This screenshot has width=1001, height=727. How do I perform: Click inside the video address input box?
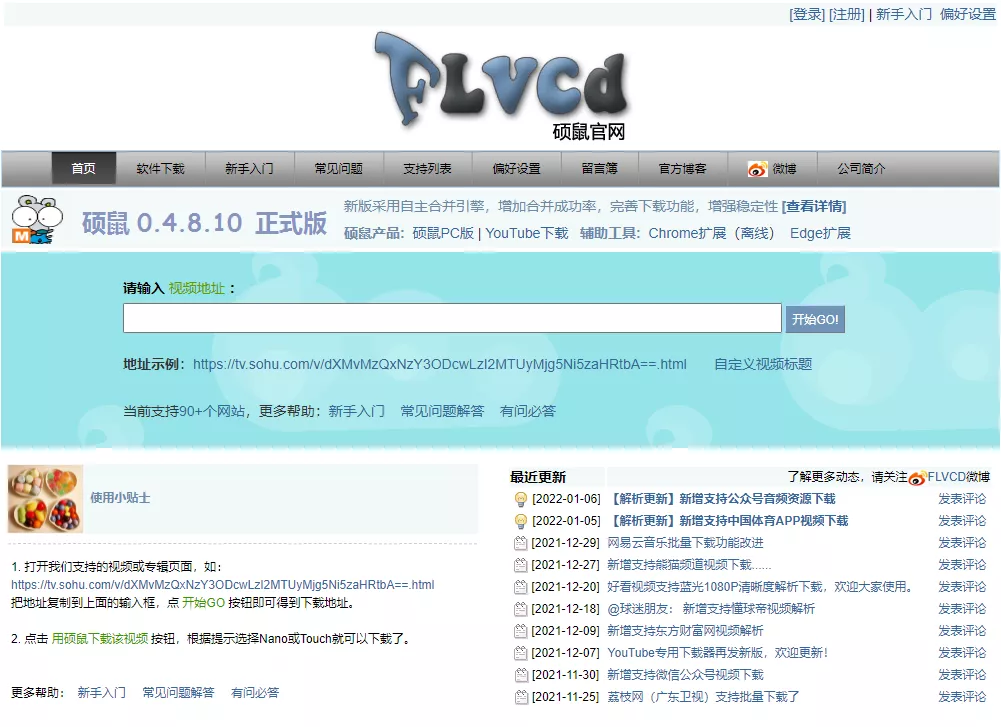pos(450,318)
